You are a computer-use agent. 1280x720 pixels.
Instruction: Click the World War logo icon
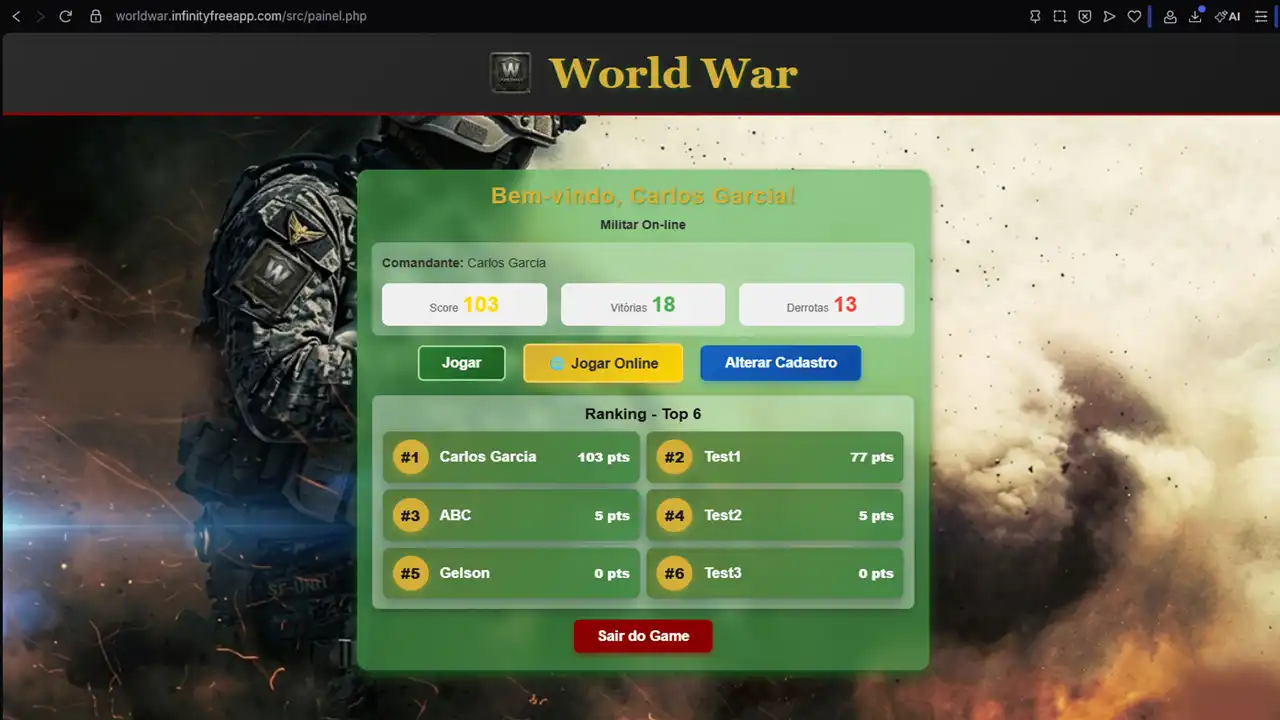(x=510, y=73)
